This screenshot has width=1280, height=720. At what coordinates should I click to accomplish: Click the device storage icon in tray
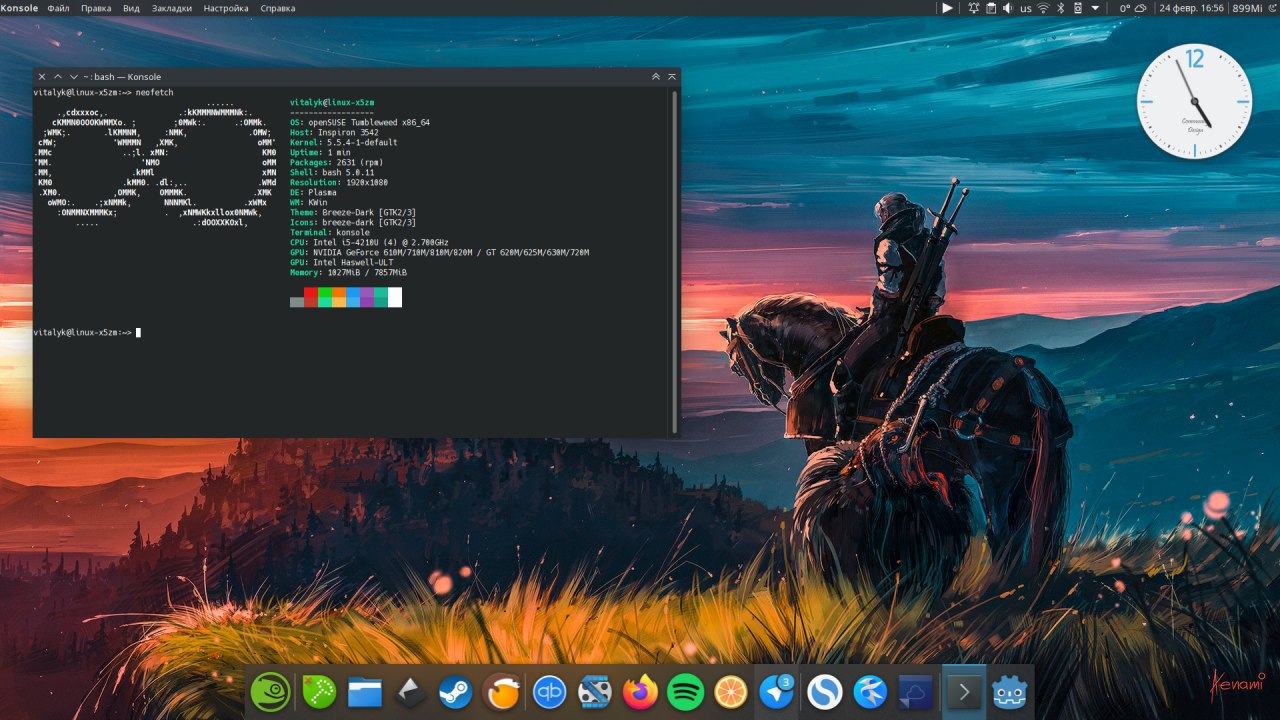click(x=1078, y=8)
